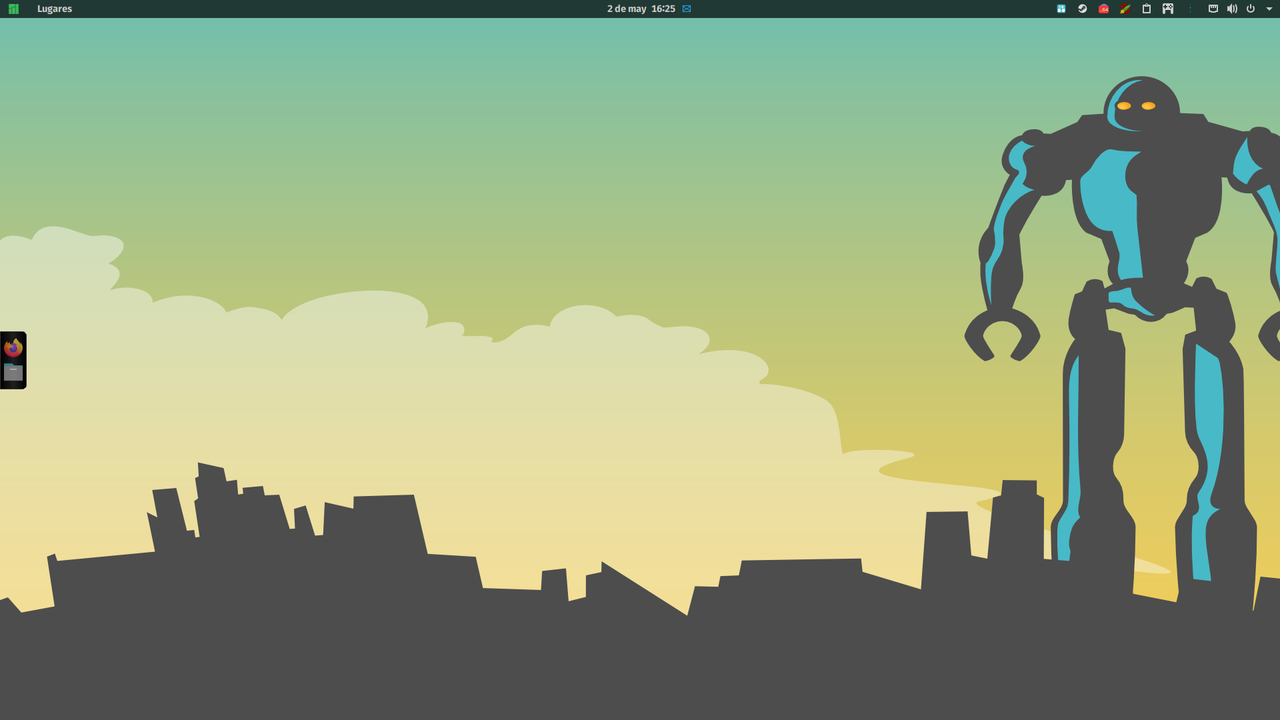This screenshot has height=720, width=1280.
Task: Click the dotted green indicator in tray
Action: (x=1189, y=9)
